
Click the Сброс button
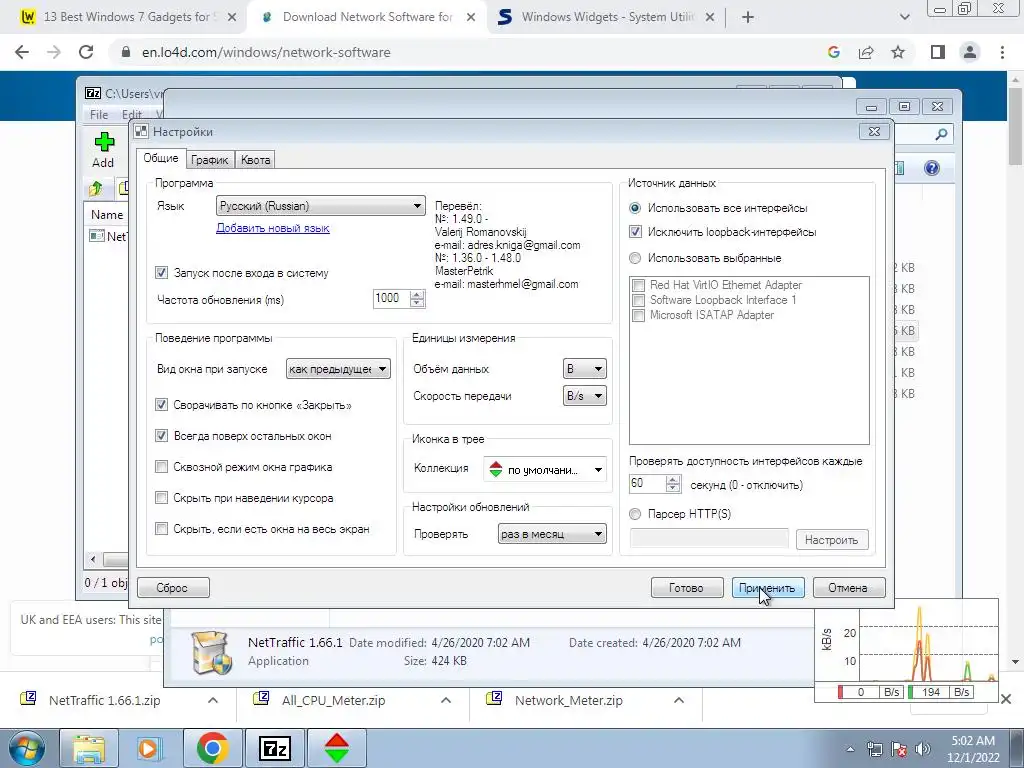point(173,588)
